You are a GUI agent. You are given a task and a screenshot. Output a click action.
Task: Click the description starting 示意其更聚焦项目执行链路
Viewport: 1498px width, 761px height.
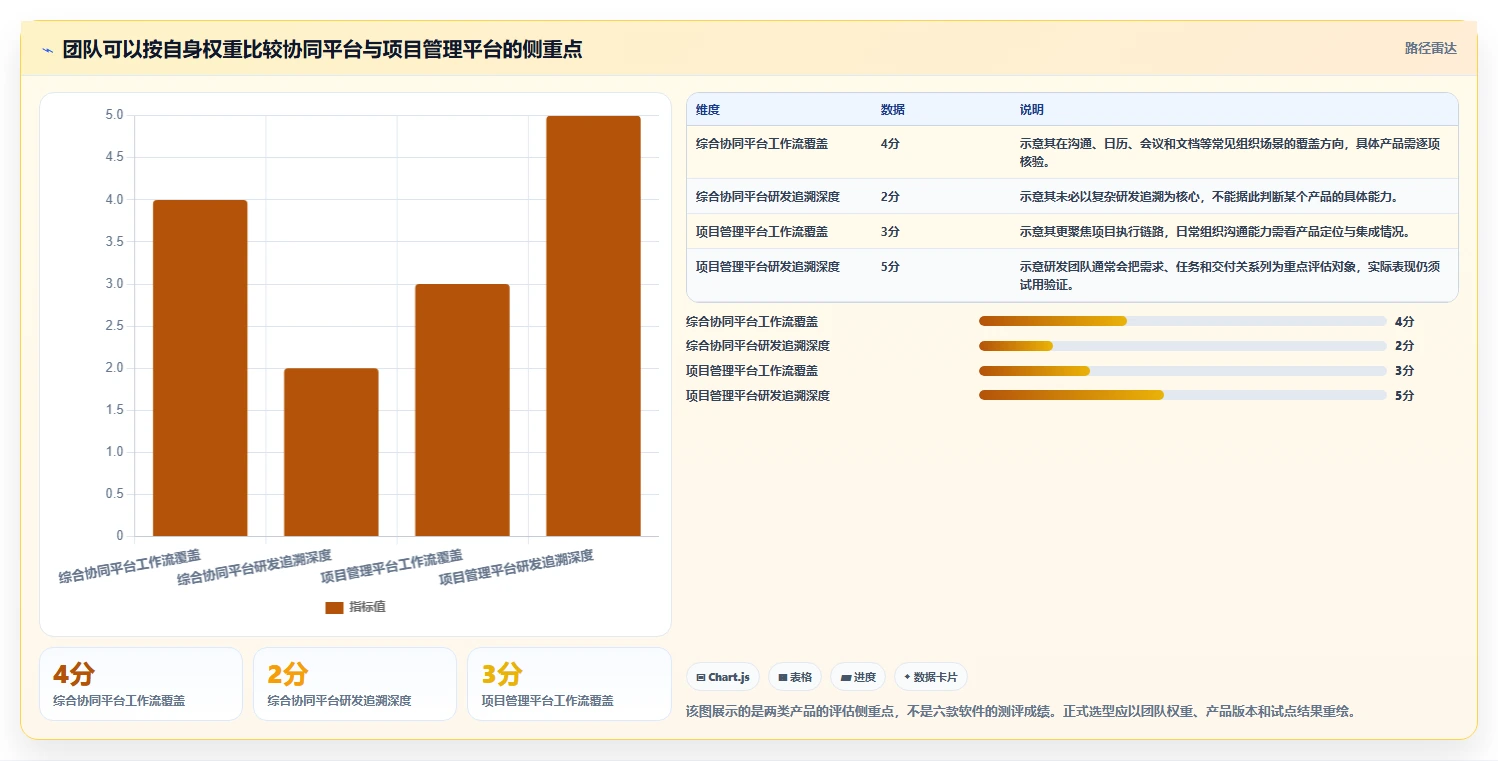1214,232
